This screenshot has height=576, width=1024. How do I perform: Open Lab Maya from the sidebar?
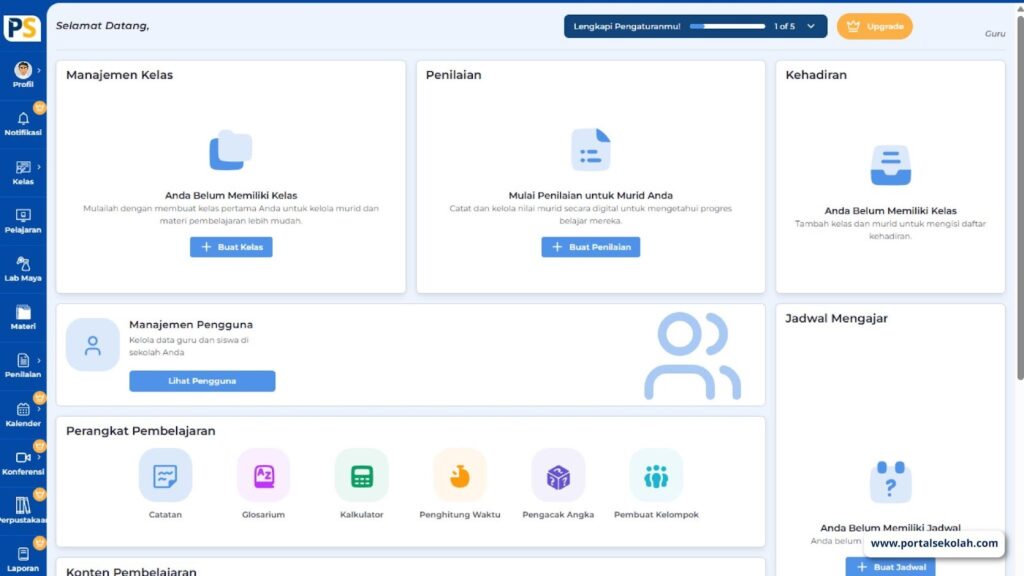(23, 268)
